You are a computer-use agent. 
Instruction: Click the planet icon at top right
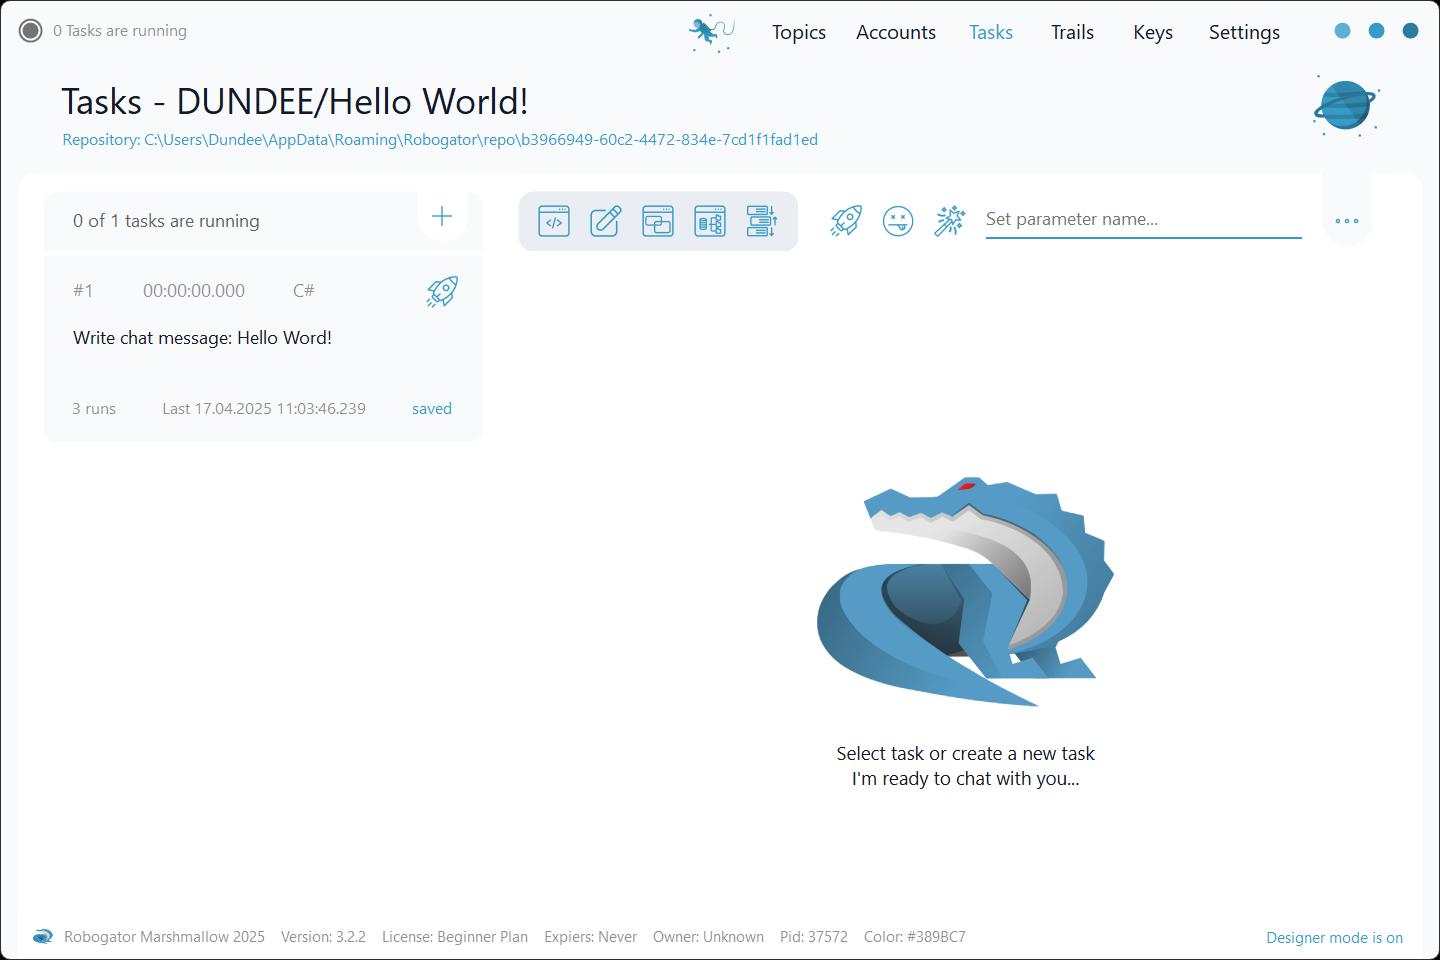[x=1346, y=105]
